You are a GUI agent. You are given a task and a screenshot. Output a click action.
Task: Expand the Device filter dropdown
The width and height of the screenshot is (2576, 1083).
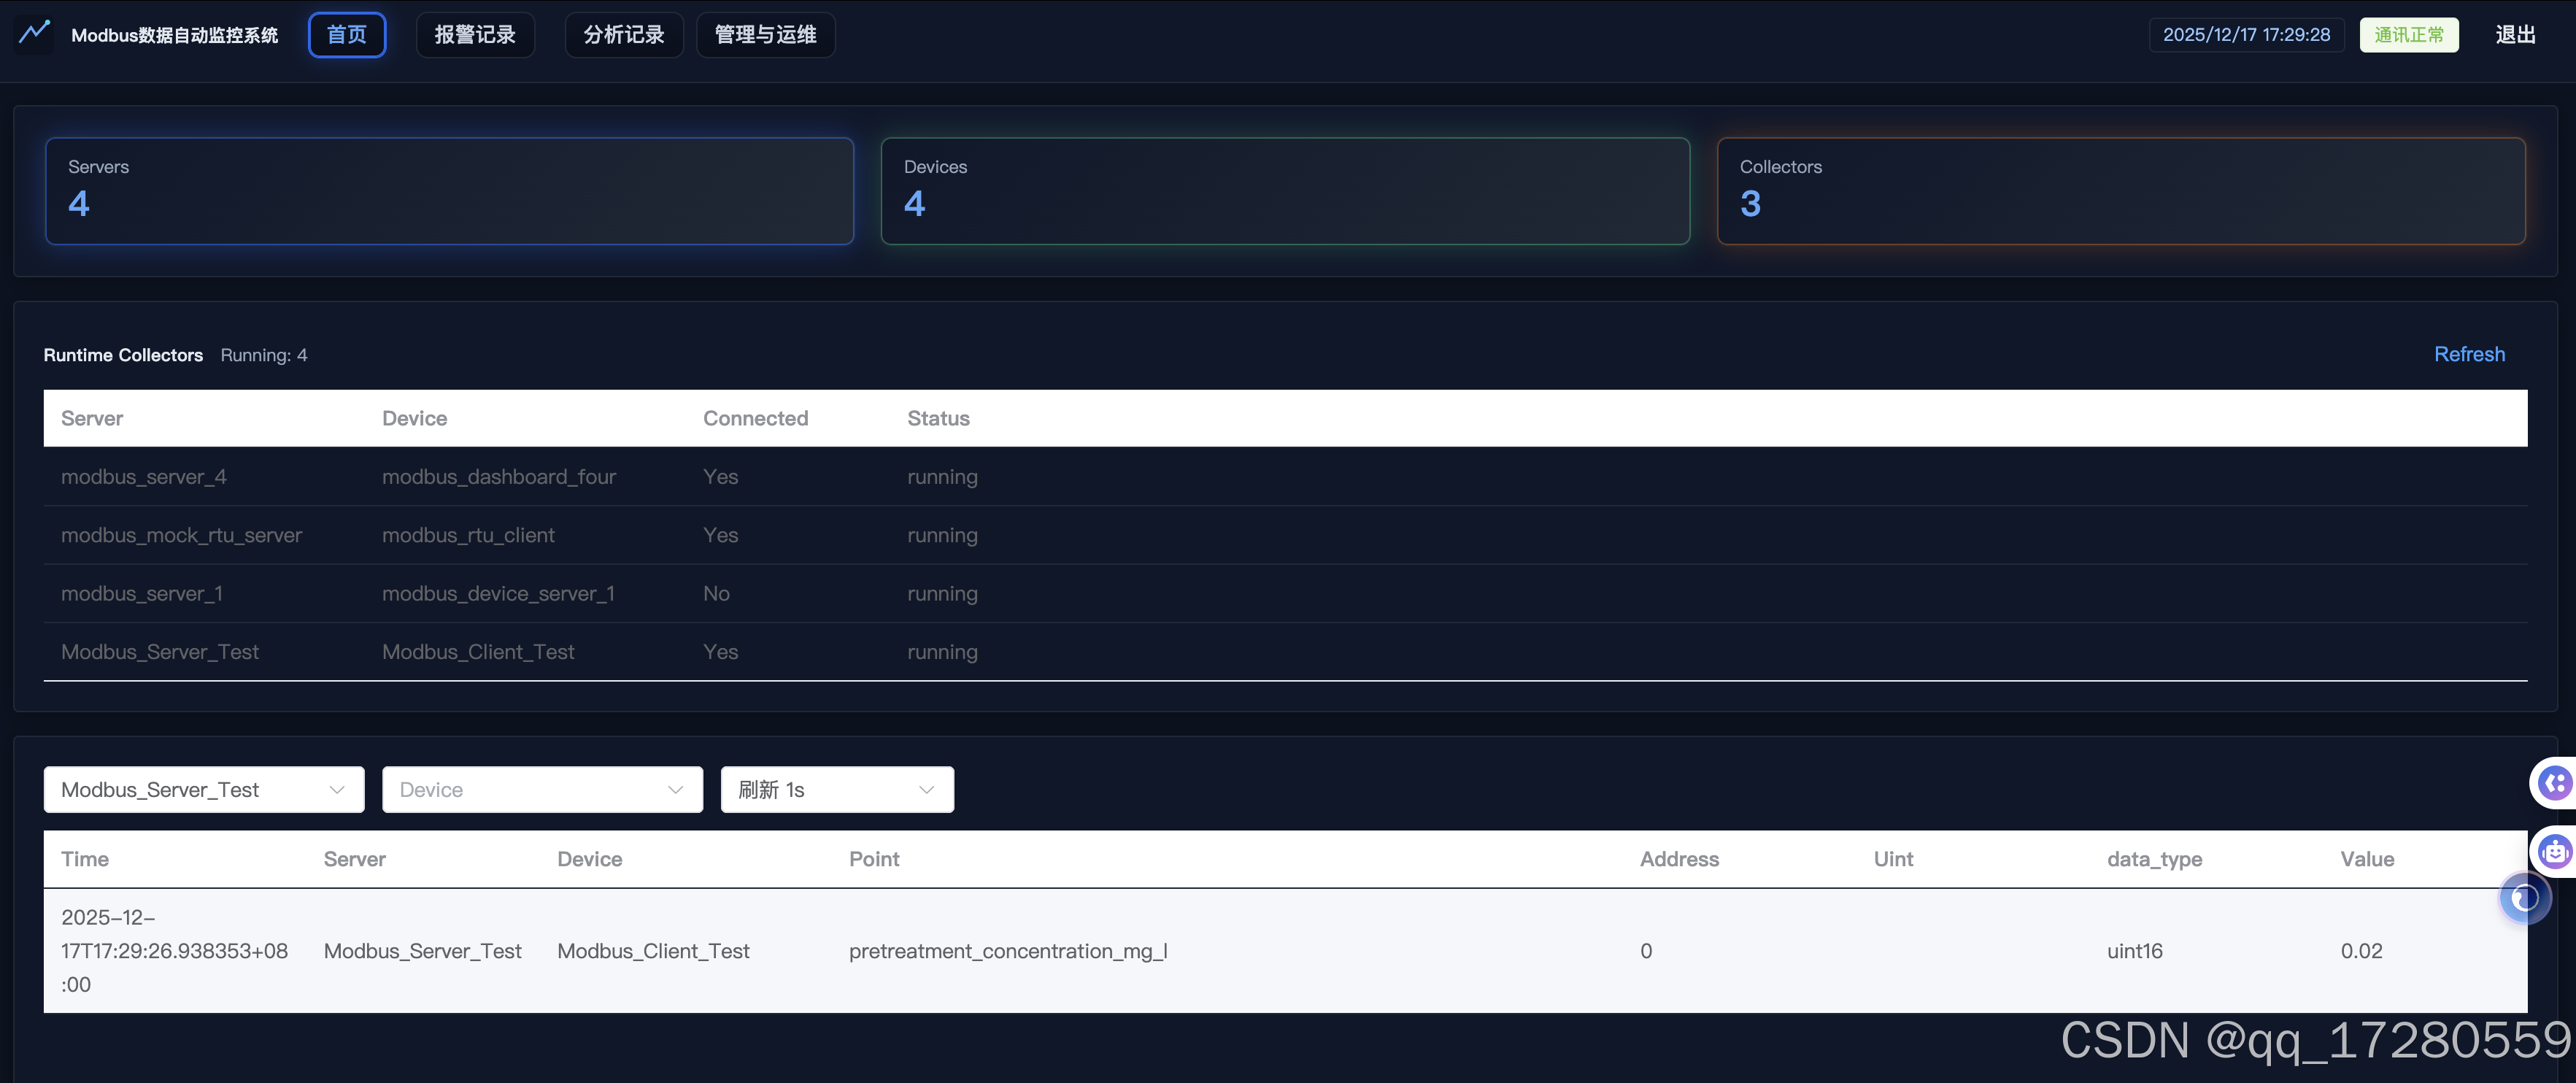click(542, 790)
